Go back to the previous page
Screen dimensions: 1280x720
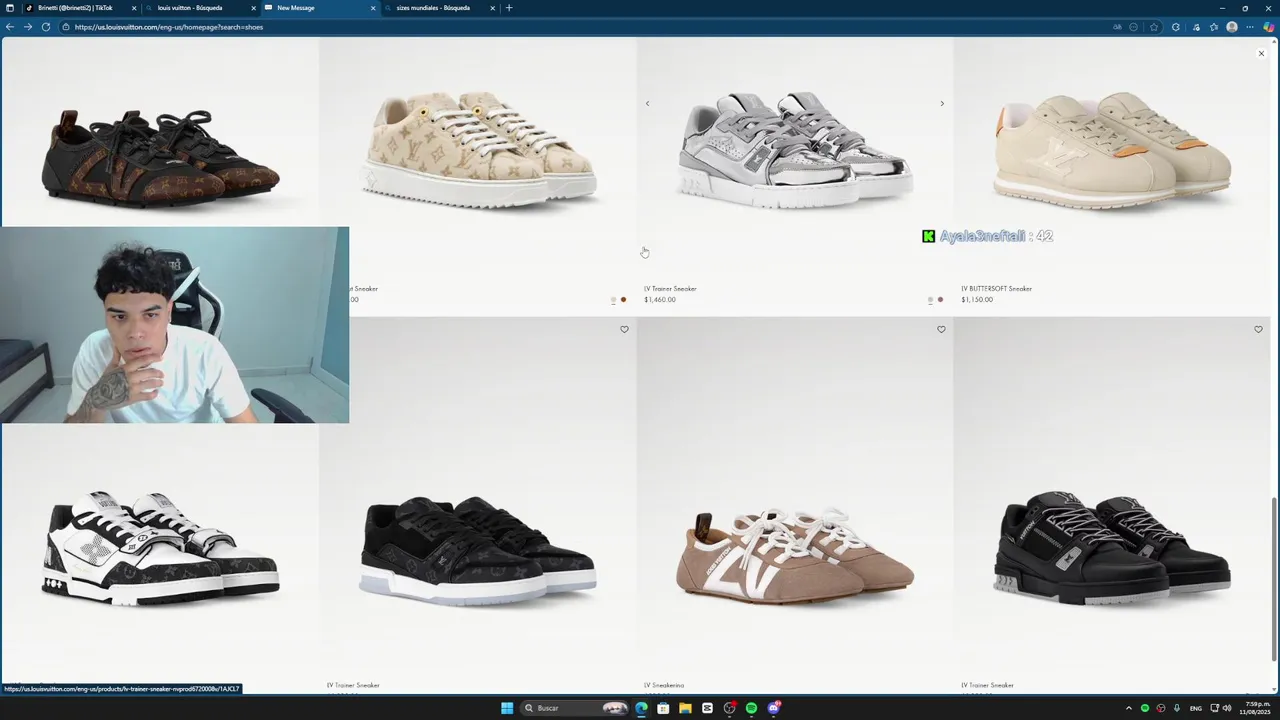10,27
